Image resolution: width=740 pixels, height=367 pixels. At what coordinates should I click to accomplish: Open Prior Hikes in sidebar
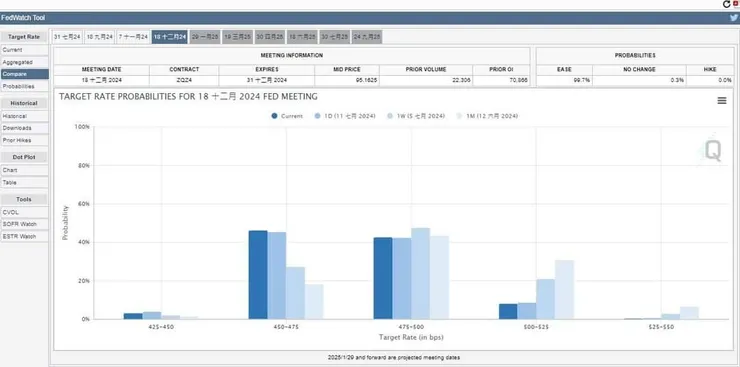24,140
